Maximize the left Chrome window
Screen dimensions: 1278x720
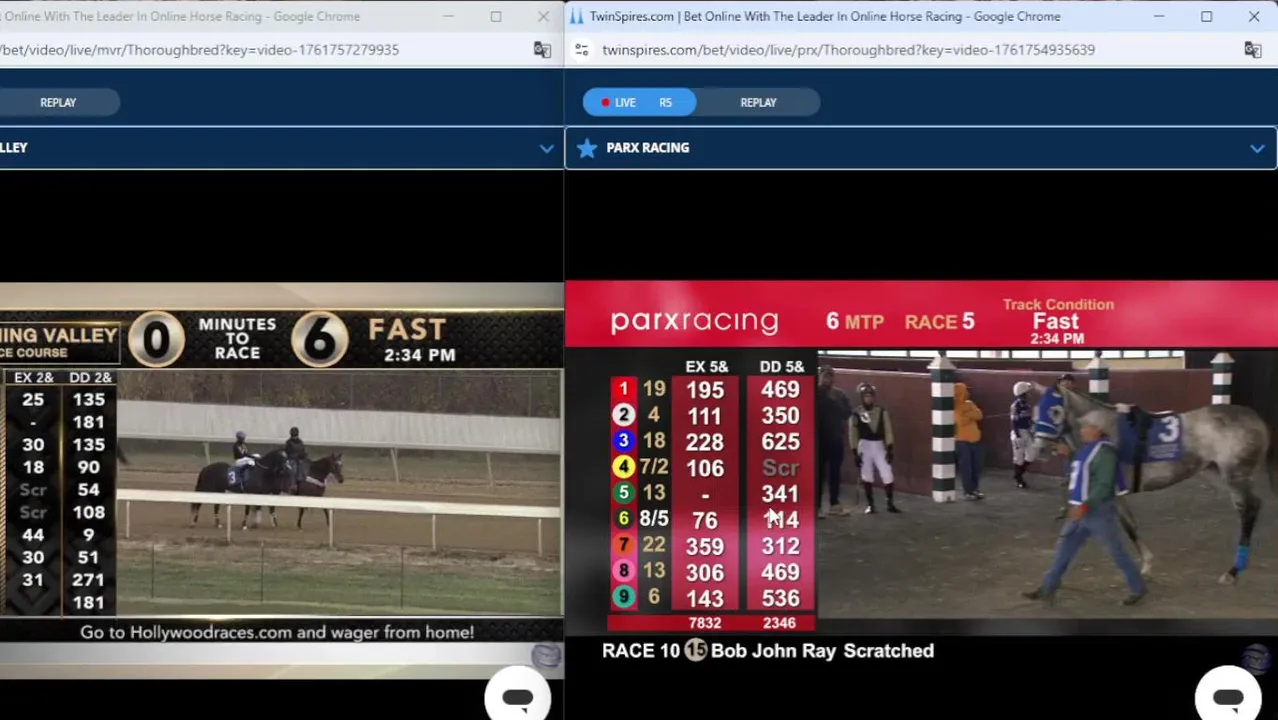pos(495,16)
